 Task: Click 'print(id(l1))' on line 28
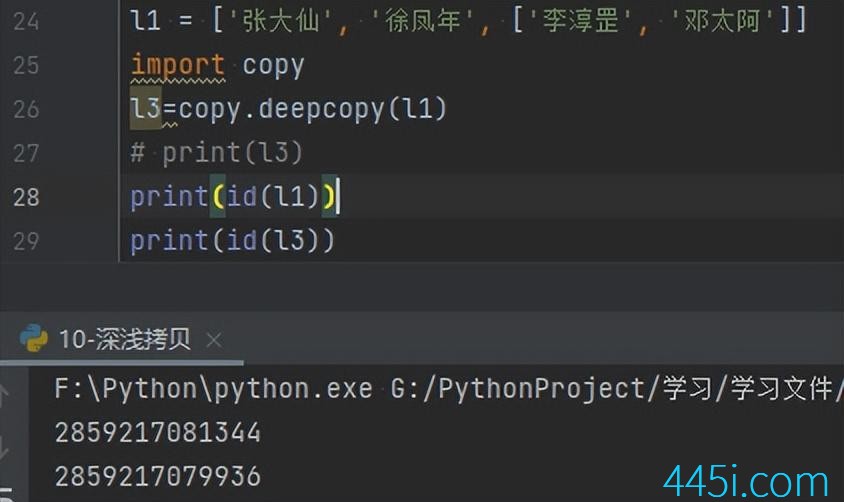click(233, 196)
